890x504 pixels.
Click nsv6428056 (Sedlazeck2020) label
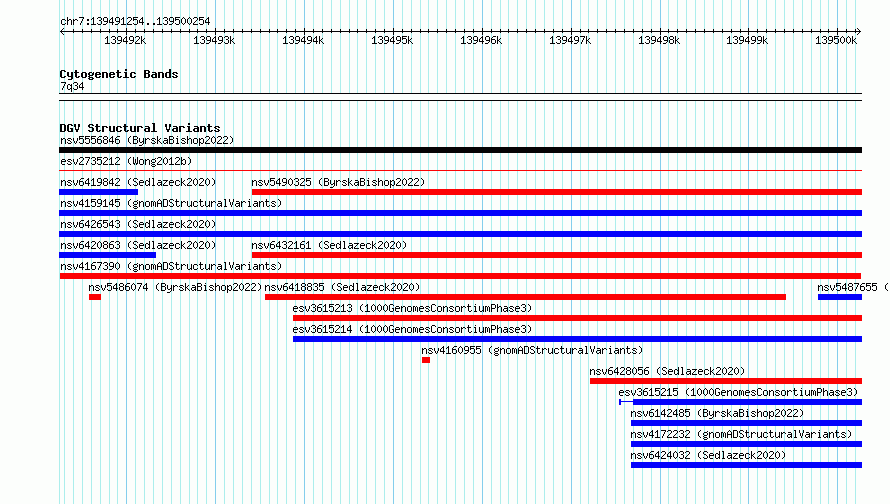(x=667, y=371)
